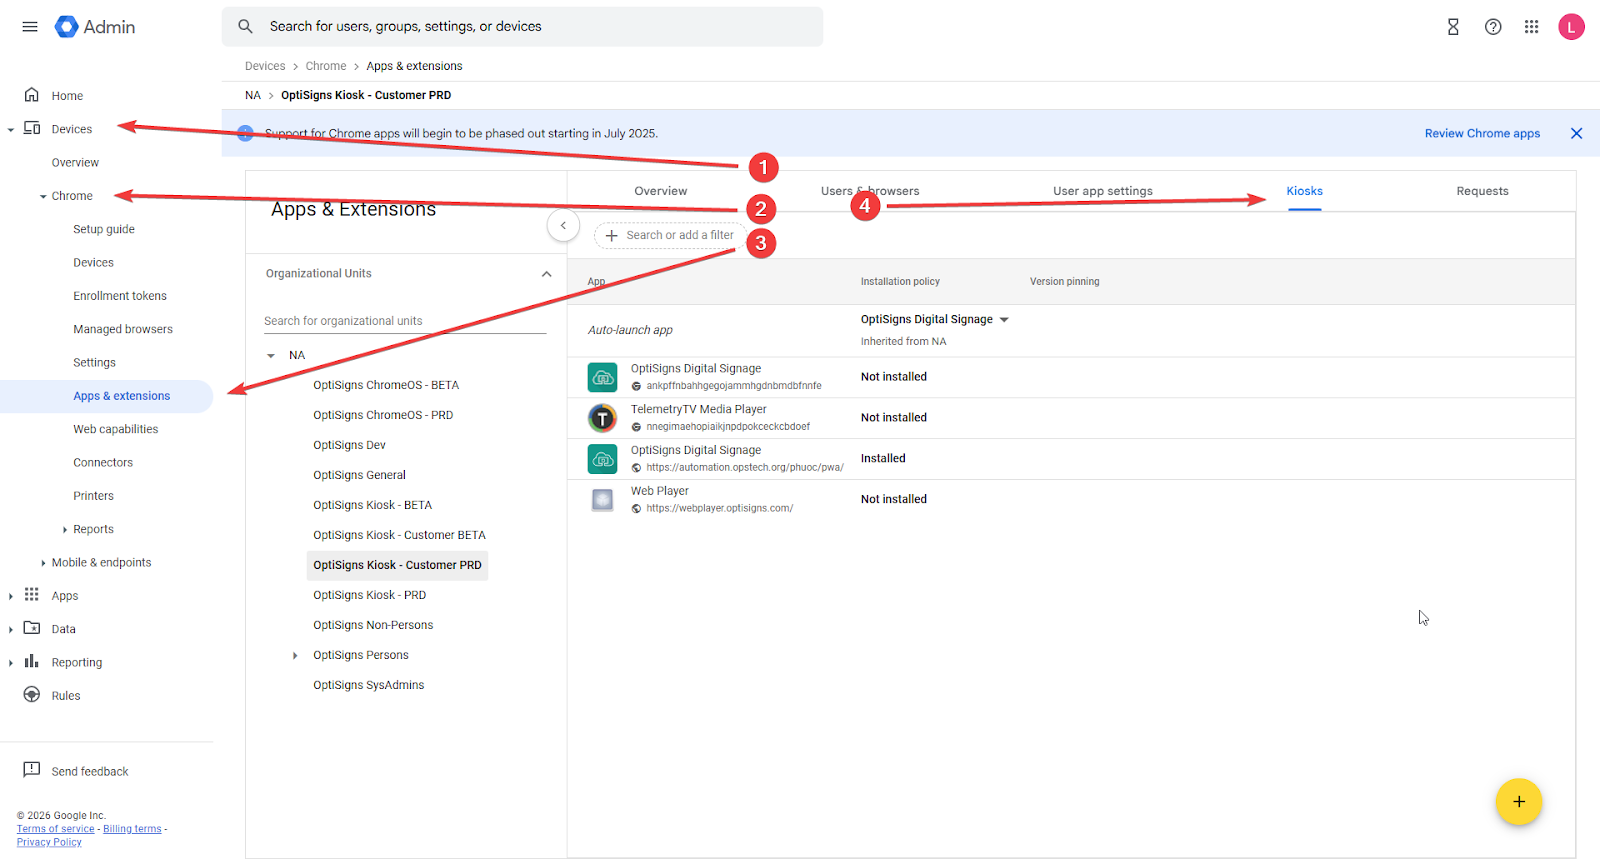This screenshot has height=859, width=1600.
Task: Collapse the Chrome sidebar section
Action: coord(43,196)
